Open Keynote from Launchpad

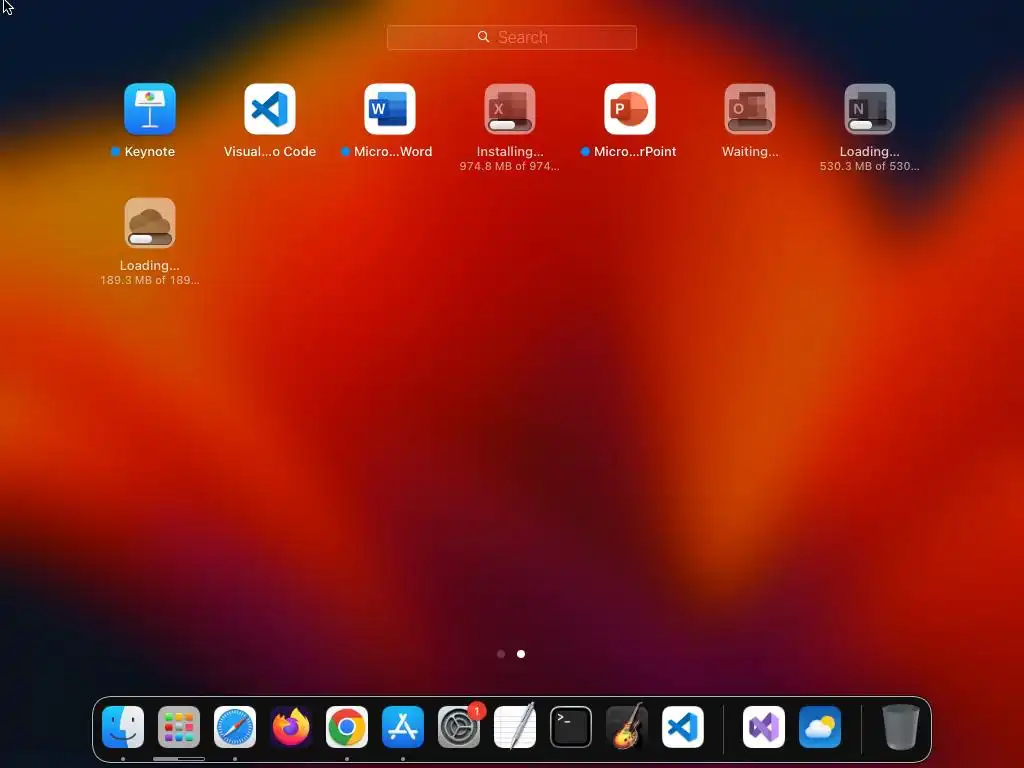[150, 108]
